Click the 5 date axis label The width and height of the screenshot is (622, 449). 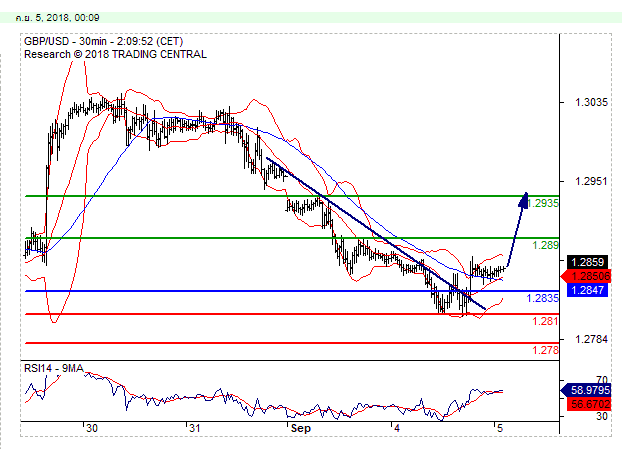click(x=500, y=428)
